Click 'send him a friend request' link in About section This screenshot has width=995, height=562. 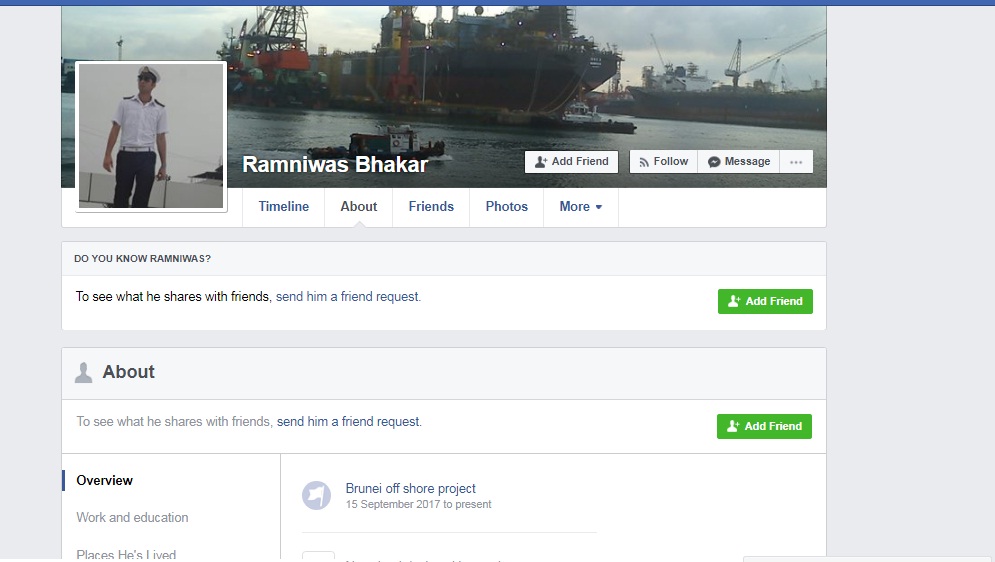coord(349,422)
